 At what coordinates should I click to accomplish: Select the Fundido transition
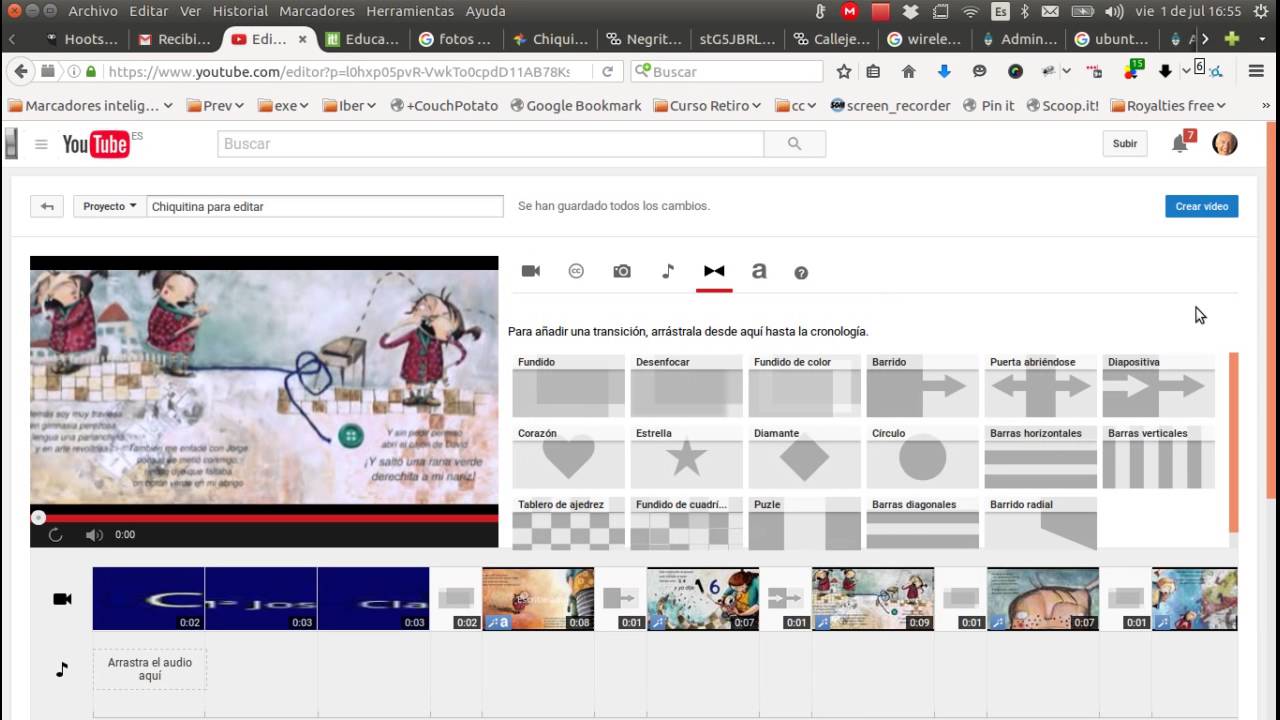tap(568, 386)
